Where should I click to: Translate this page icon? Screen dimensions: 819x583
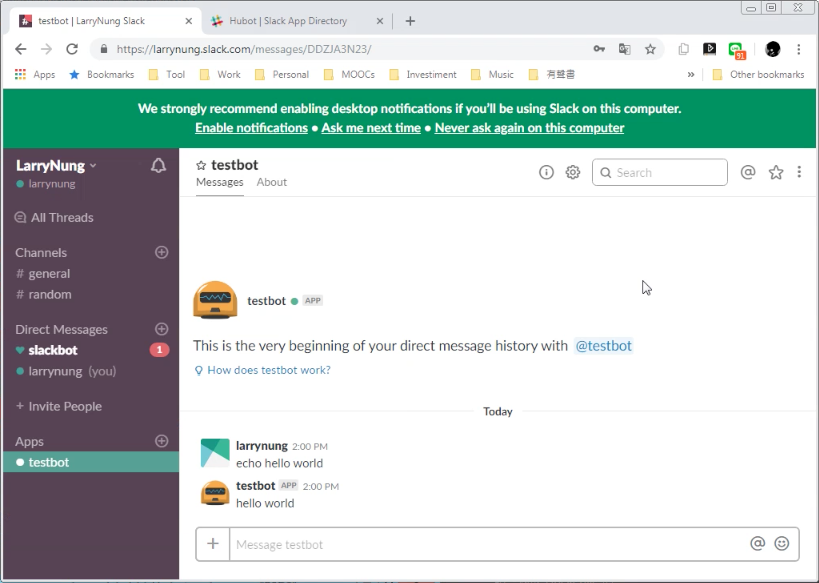coord(625,49)
